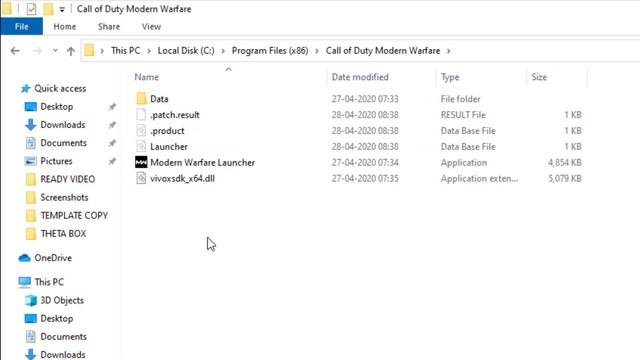The height and width of the screenshot is (360, 640).
Task: Navigate to Local Disk (C:) breadcrumb
Action: [186, 51]
